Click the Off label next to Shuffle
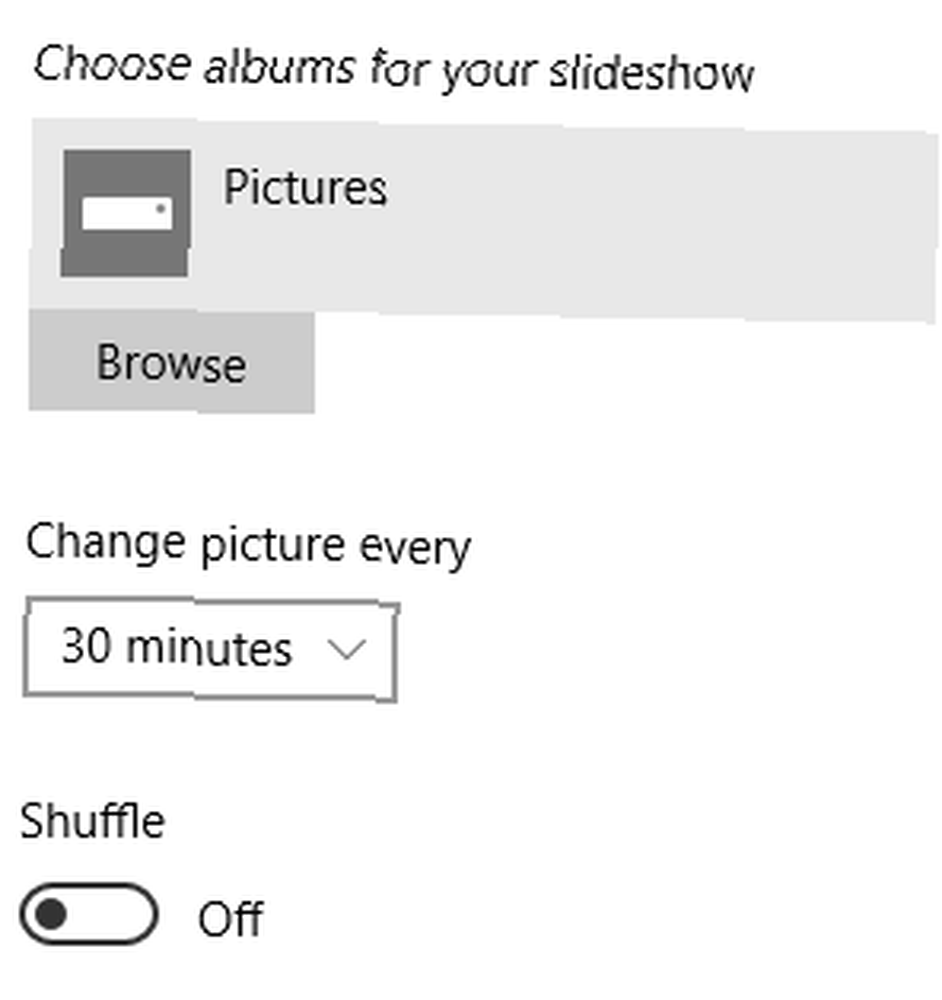This screenshot has width=942, height=1000. [x=231, y=919]
